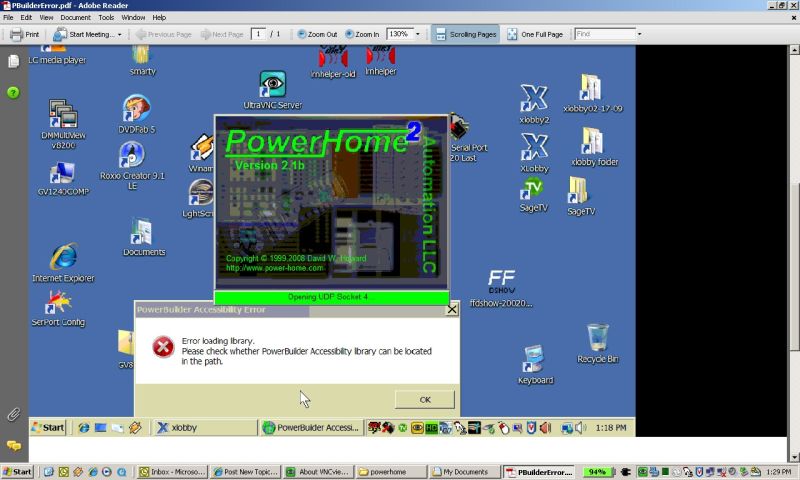Click the Zoom Out button

tap(317, 34)
